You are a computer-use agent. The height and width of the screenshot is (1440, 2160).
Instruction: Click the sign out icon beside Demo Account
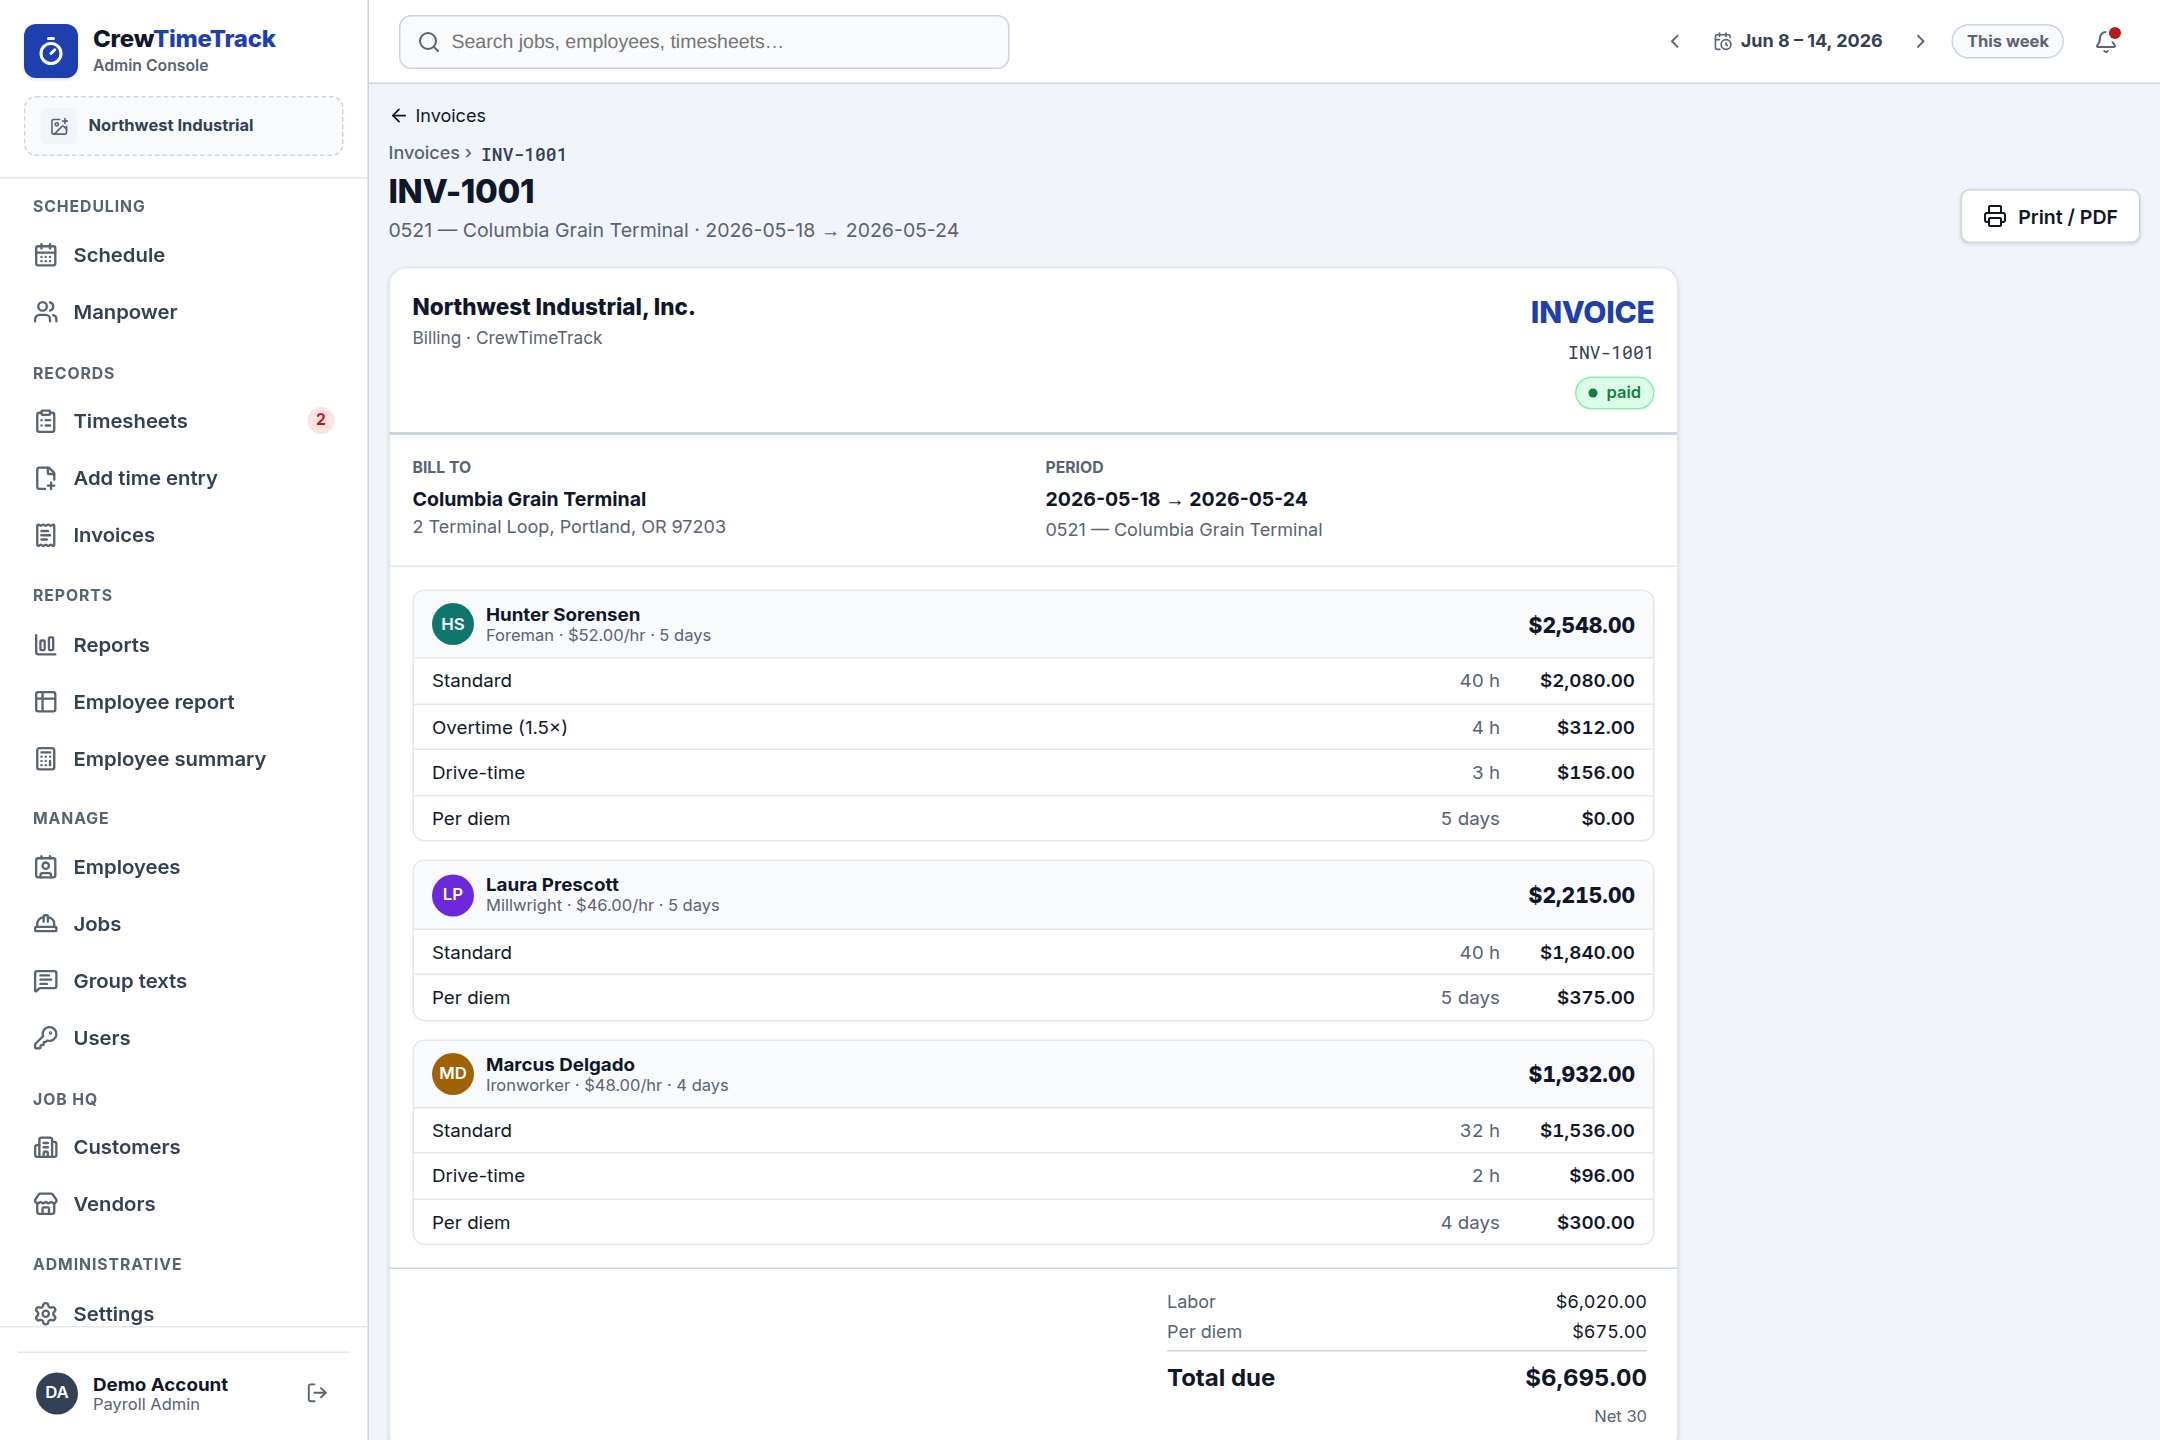(x=317, y=1393)
